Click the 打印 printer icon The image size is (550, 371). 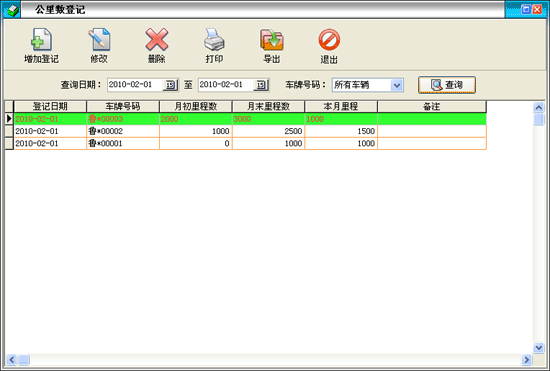pos(214,39)
